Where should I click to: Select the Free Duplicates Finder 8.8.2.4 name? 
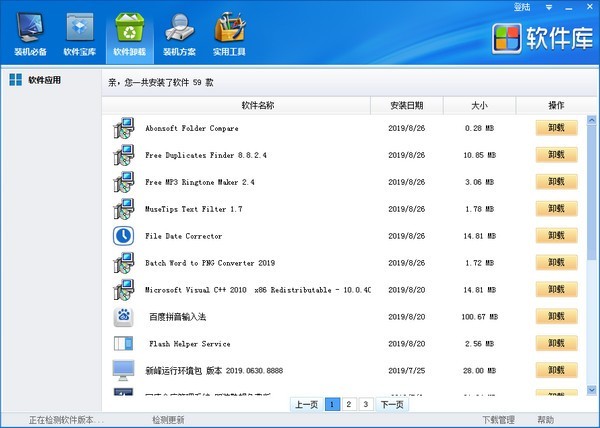tap(206, 155)
